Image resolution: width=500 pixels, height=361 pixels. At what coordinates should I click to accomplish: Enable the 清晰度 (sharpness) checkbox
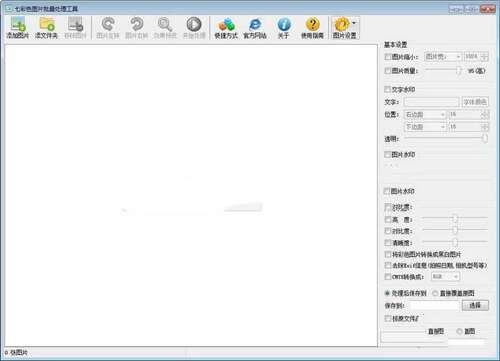[x=388, y=243]
